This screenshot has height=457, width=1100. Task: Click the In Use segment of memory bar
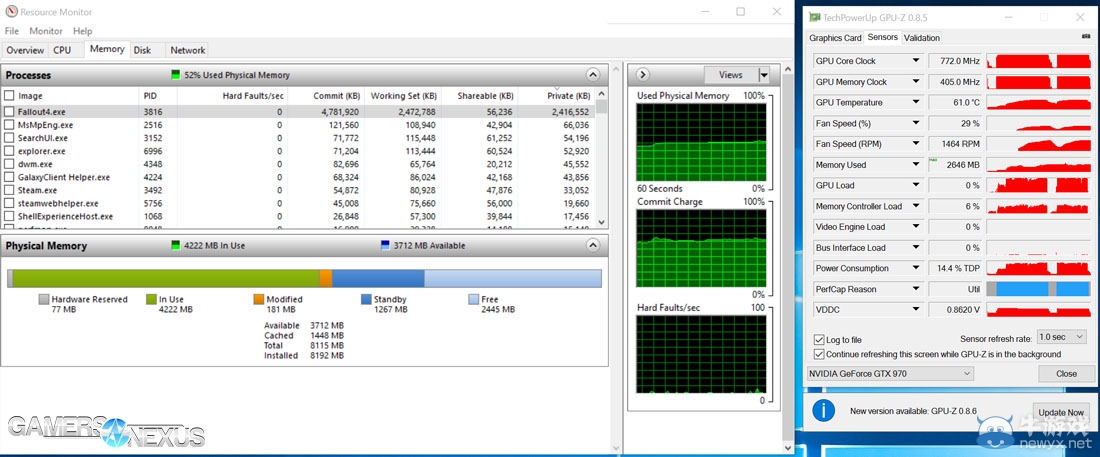165,278
